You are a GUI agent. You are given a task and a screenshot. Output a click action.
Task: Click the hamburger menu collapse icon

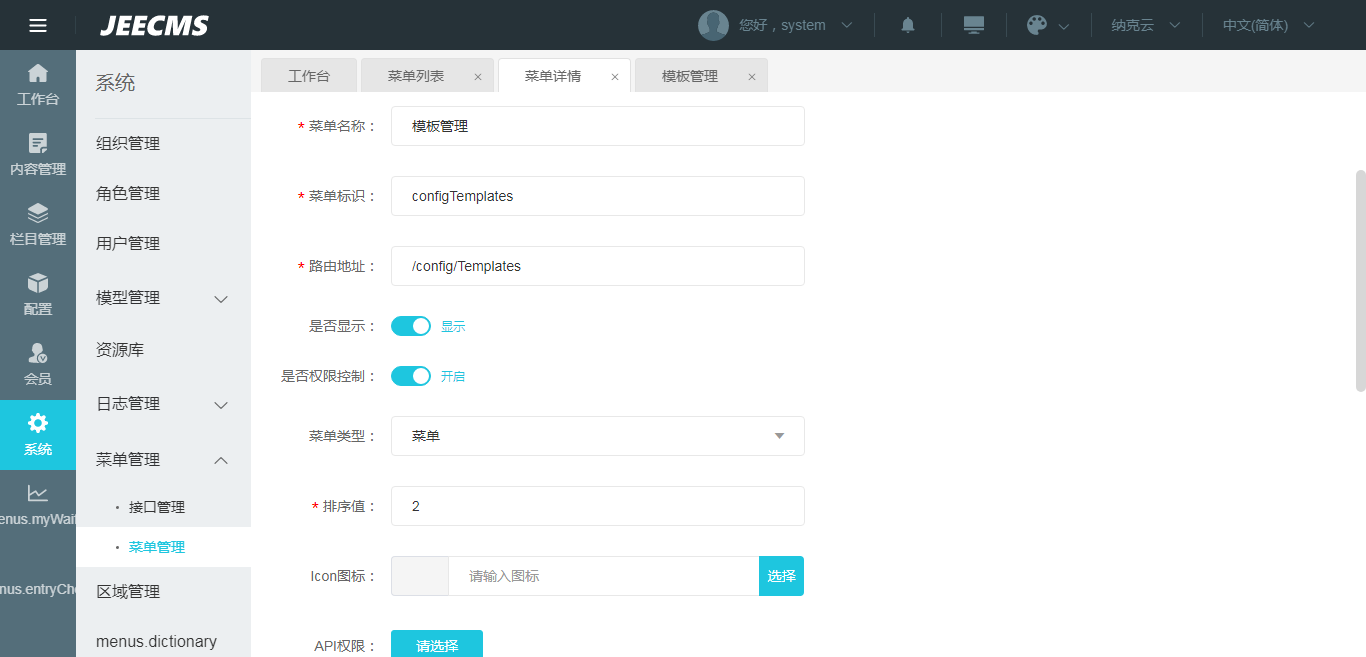click(38, 25)
